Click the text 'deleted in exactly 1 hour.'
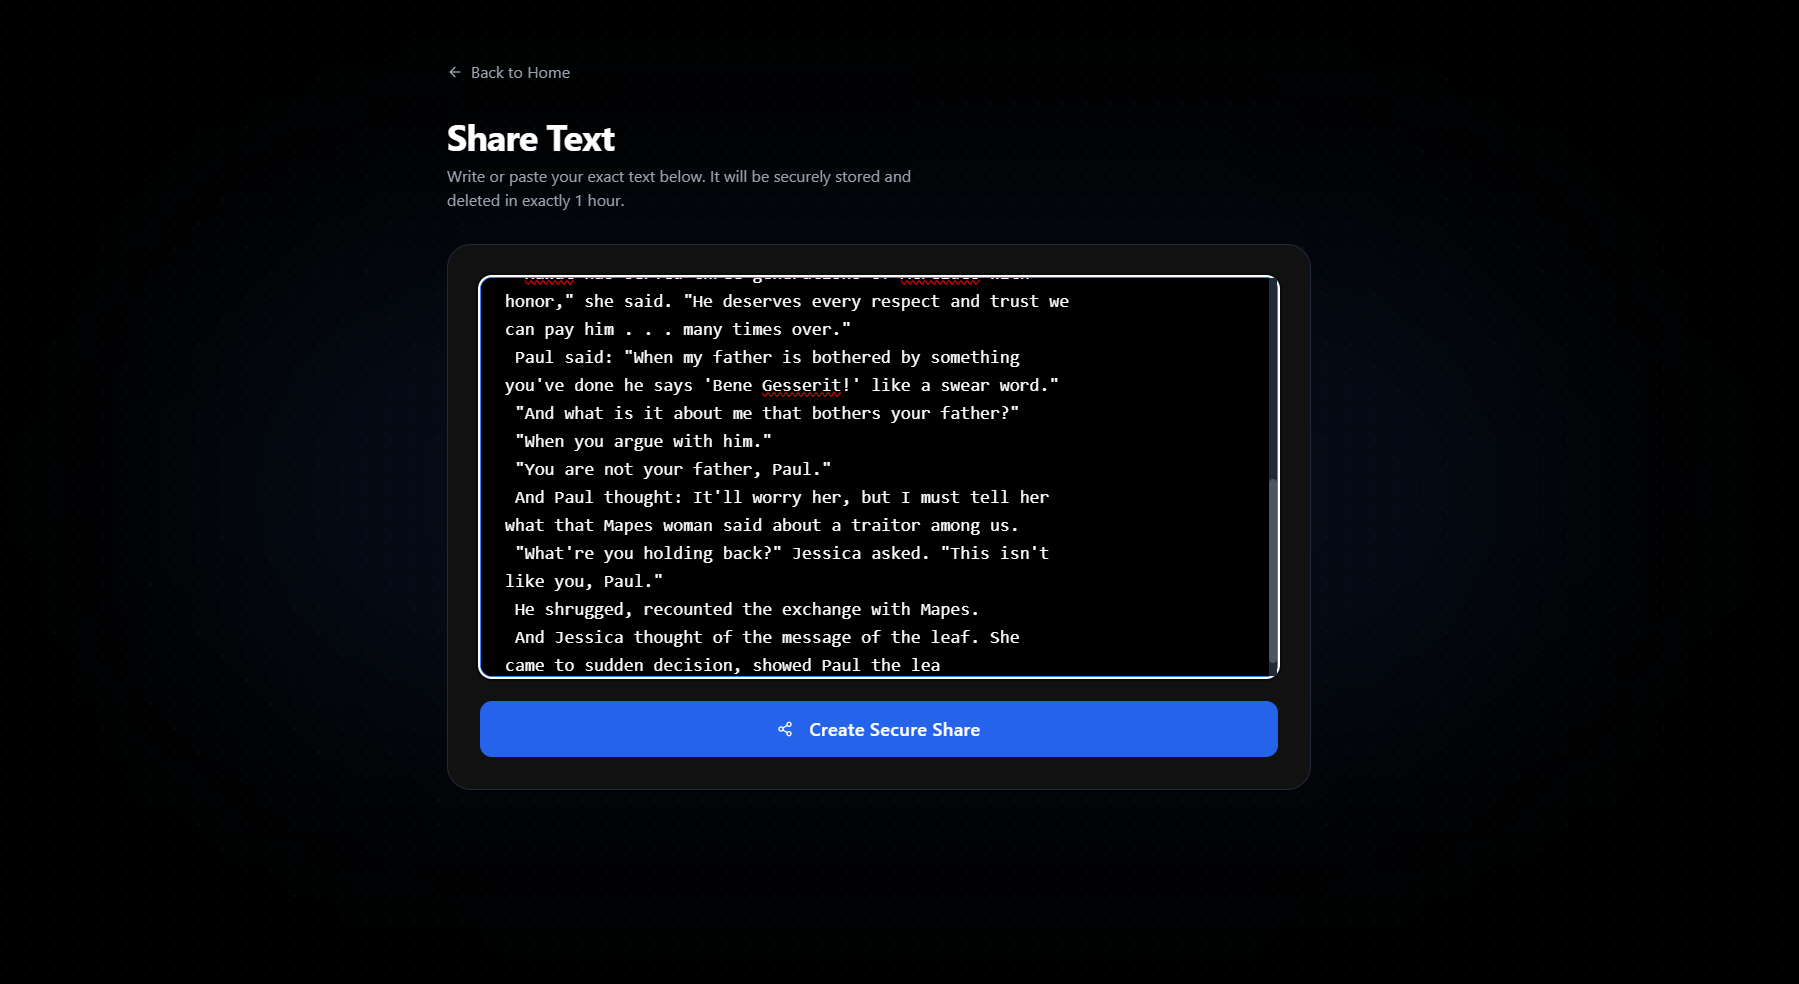The width and height of the screenshot is (1799, 984). 535,201
